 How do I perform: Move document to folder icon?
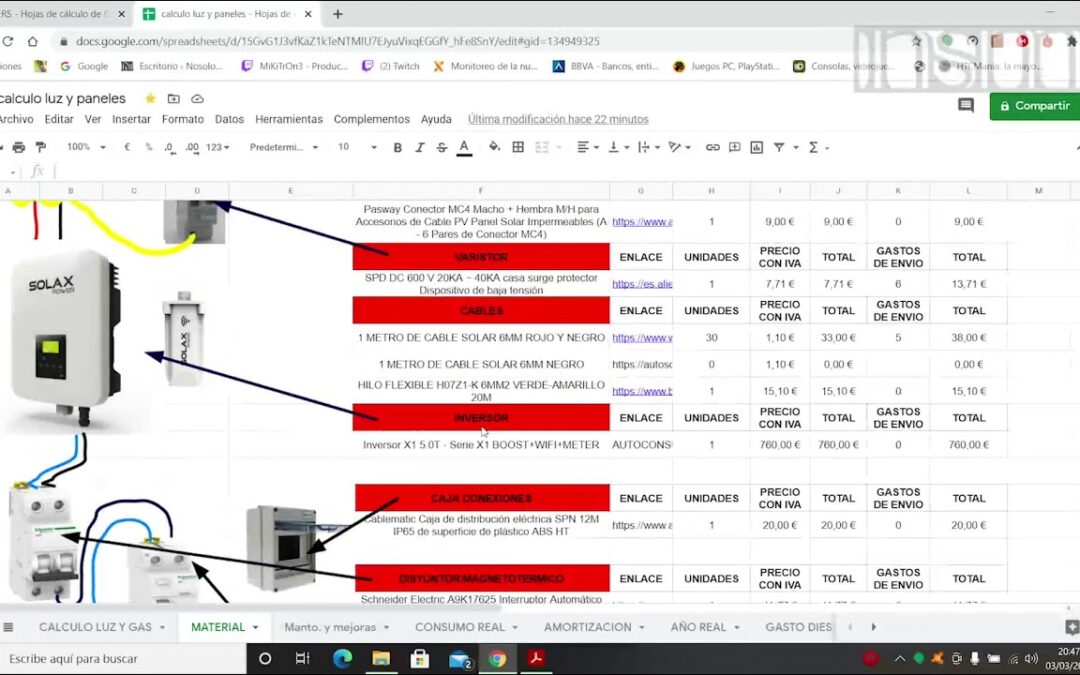point(174,98)
